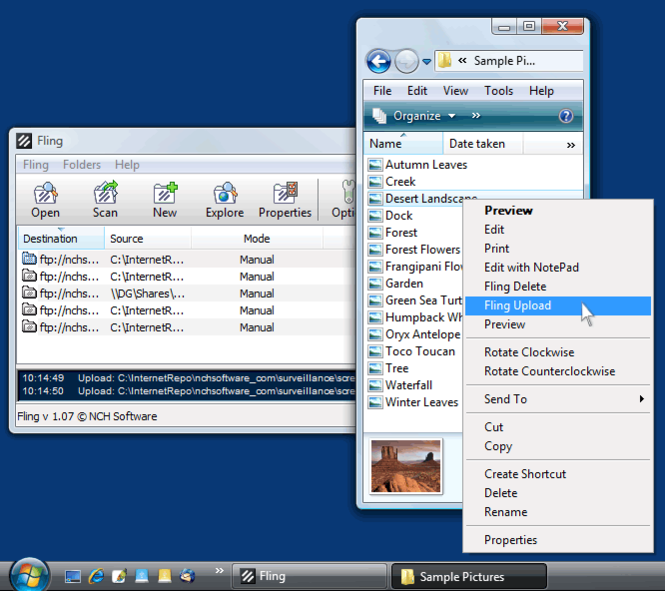
Task: Select the Creek file
Action: [392, 181]
